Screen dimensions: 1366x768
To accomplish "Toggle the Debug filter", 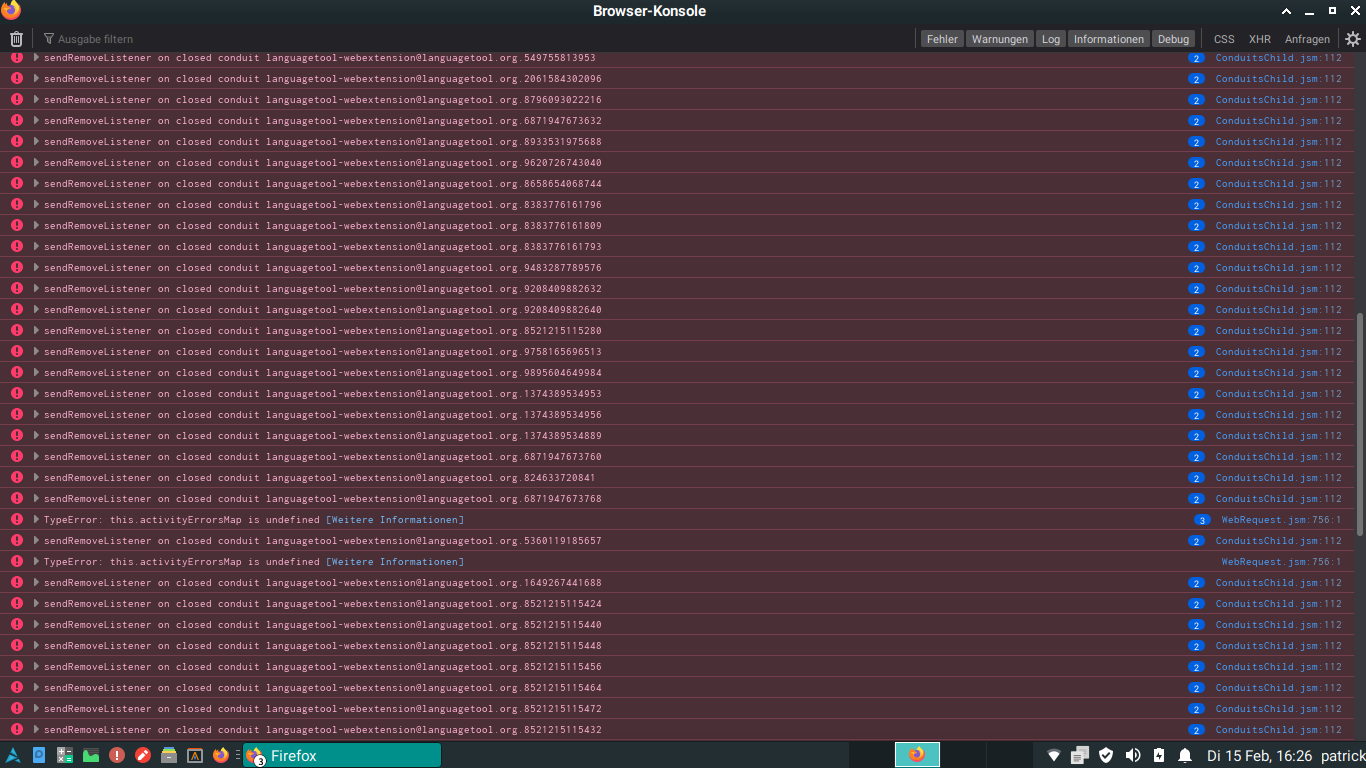I will (x=1174, y=39).
